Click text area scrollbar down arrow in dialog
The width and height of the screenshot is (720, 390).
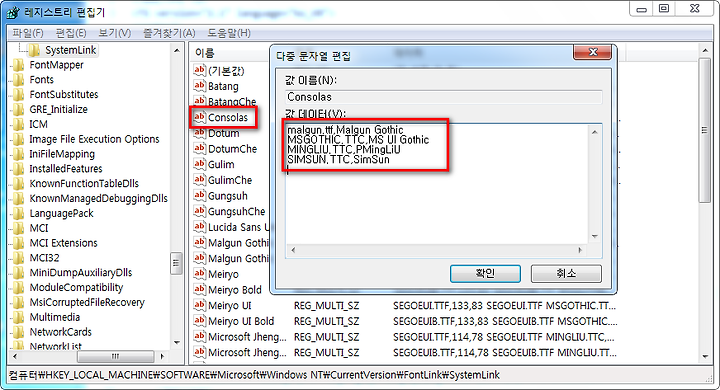click(x=595, y=236)
